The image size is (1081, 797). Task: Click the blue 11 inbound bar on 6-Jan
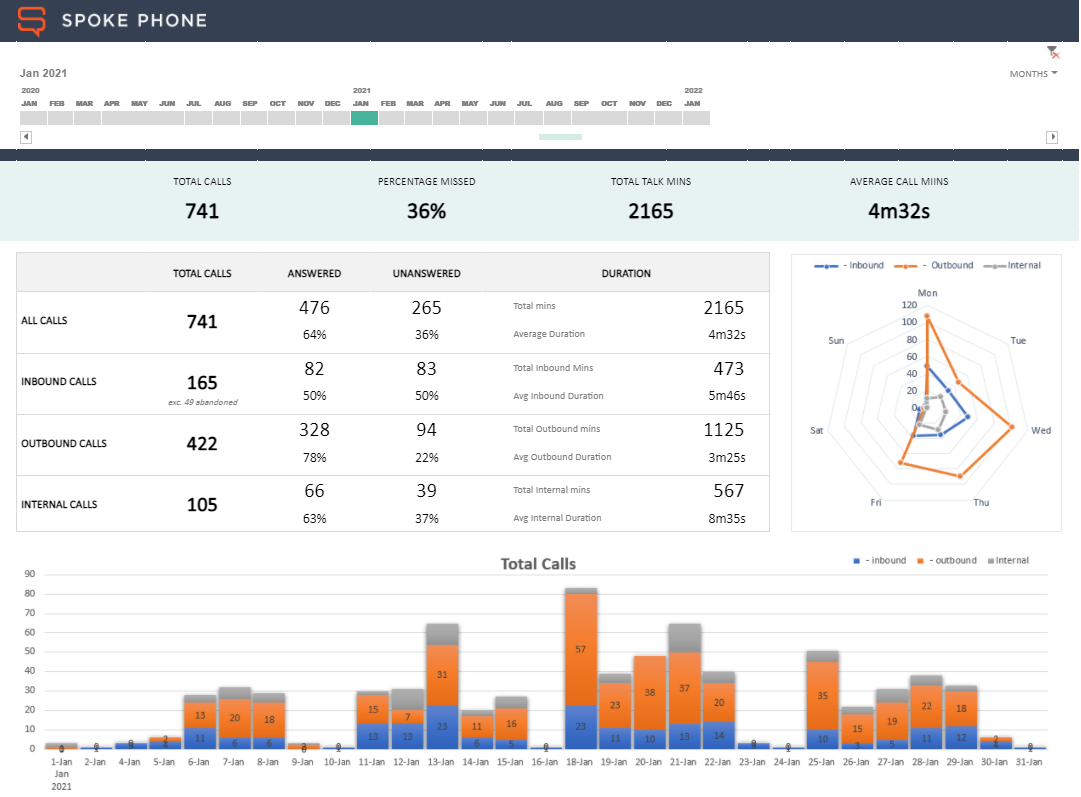[200, 738]
